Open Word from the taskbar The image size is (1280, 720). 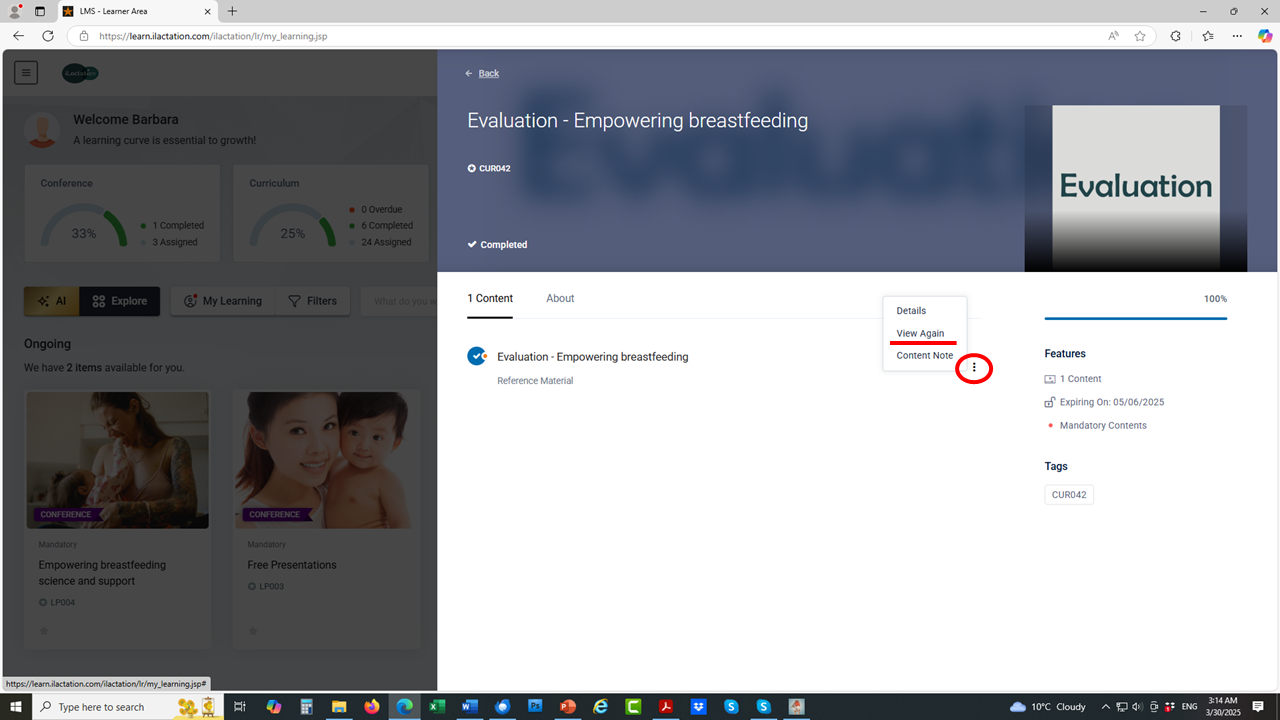pos(470,707)
